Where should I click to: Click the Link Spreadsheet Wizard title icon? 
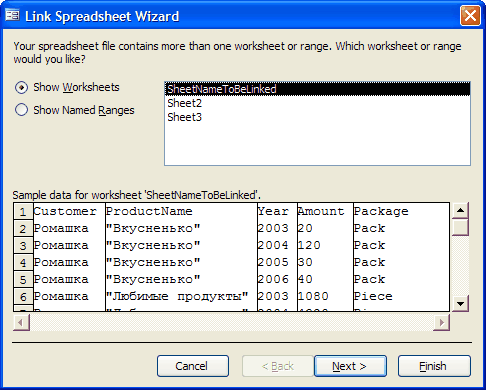pyautogui.click(x=12, y=15)
